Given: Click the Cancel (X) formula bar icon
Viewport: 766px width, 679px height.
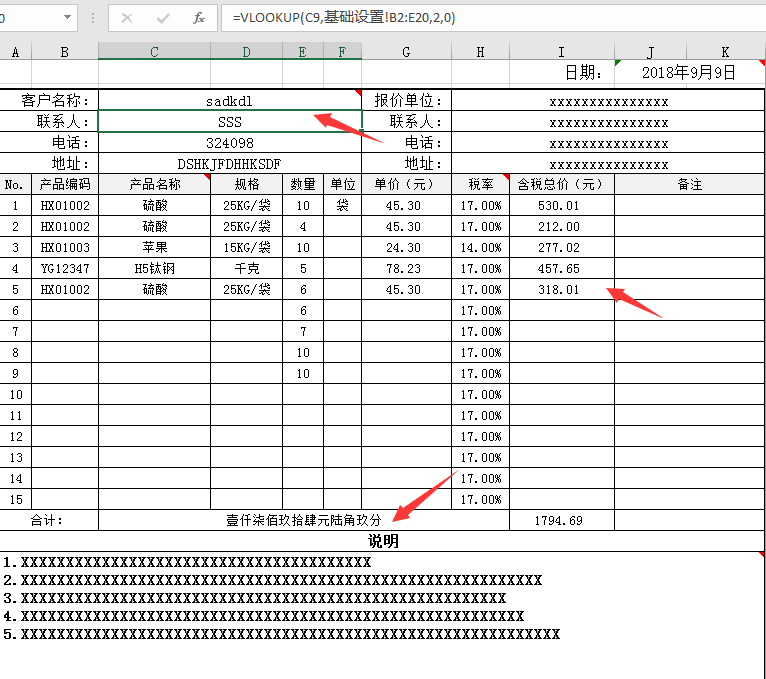Looking at the screenshot, I should (x=127, y=18).
